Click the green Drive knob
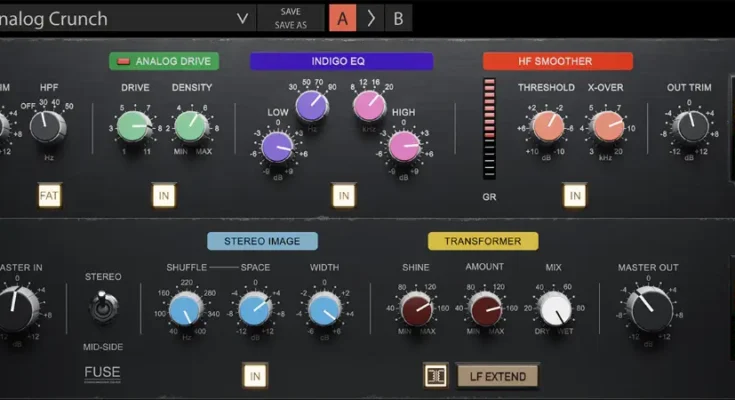 134,125
